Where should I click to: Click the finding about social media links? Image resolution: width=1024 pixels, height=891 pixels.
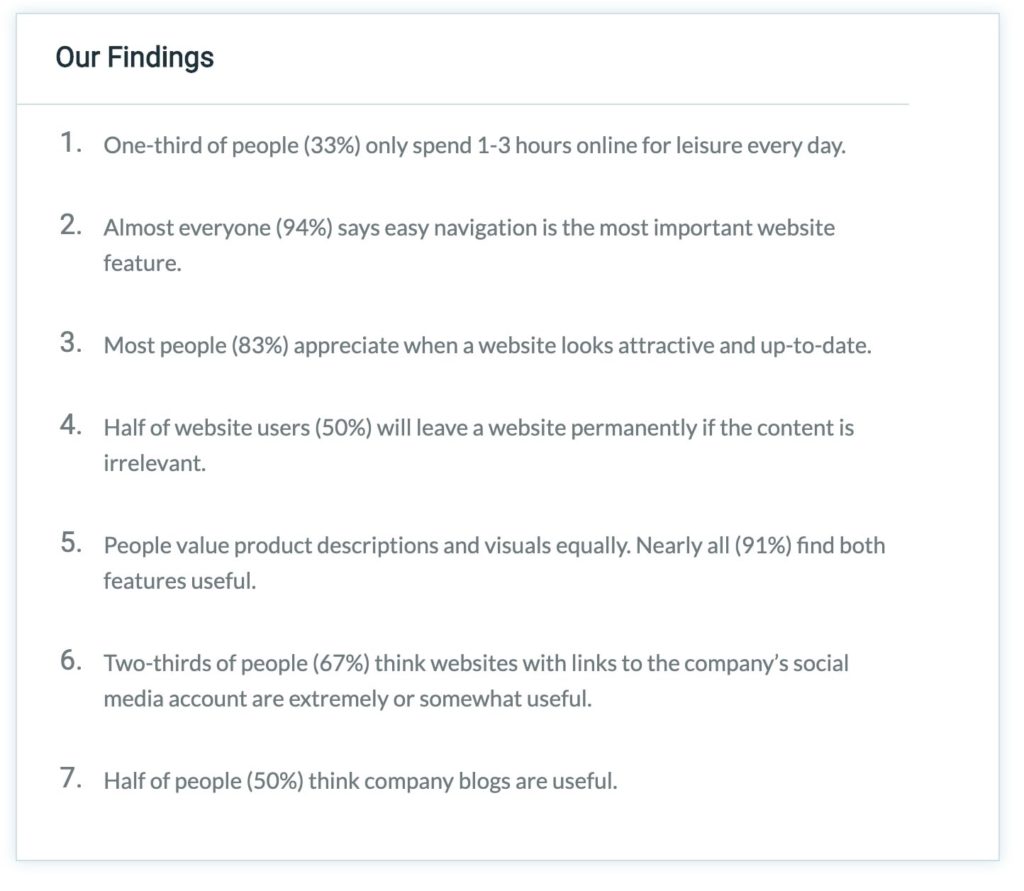click(476, 664)
